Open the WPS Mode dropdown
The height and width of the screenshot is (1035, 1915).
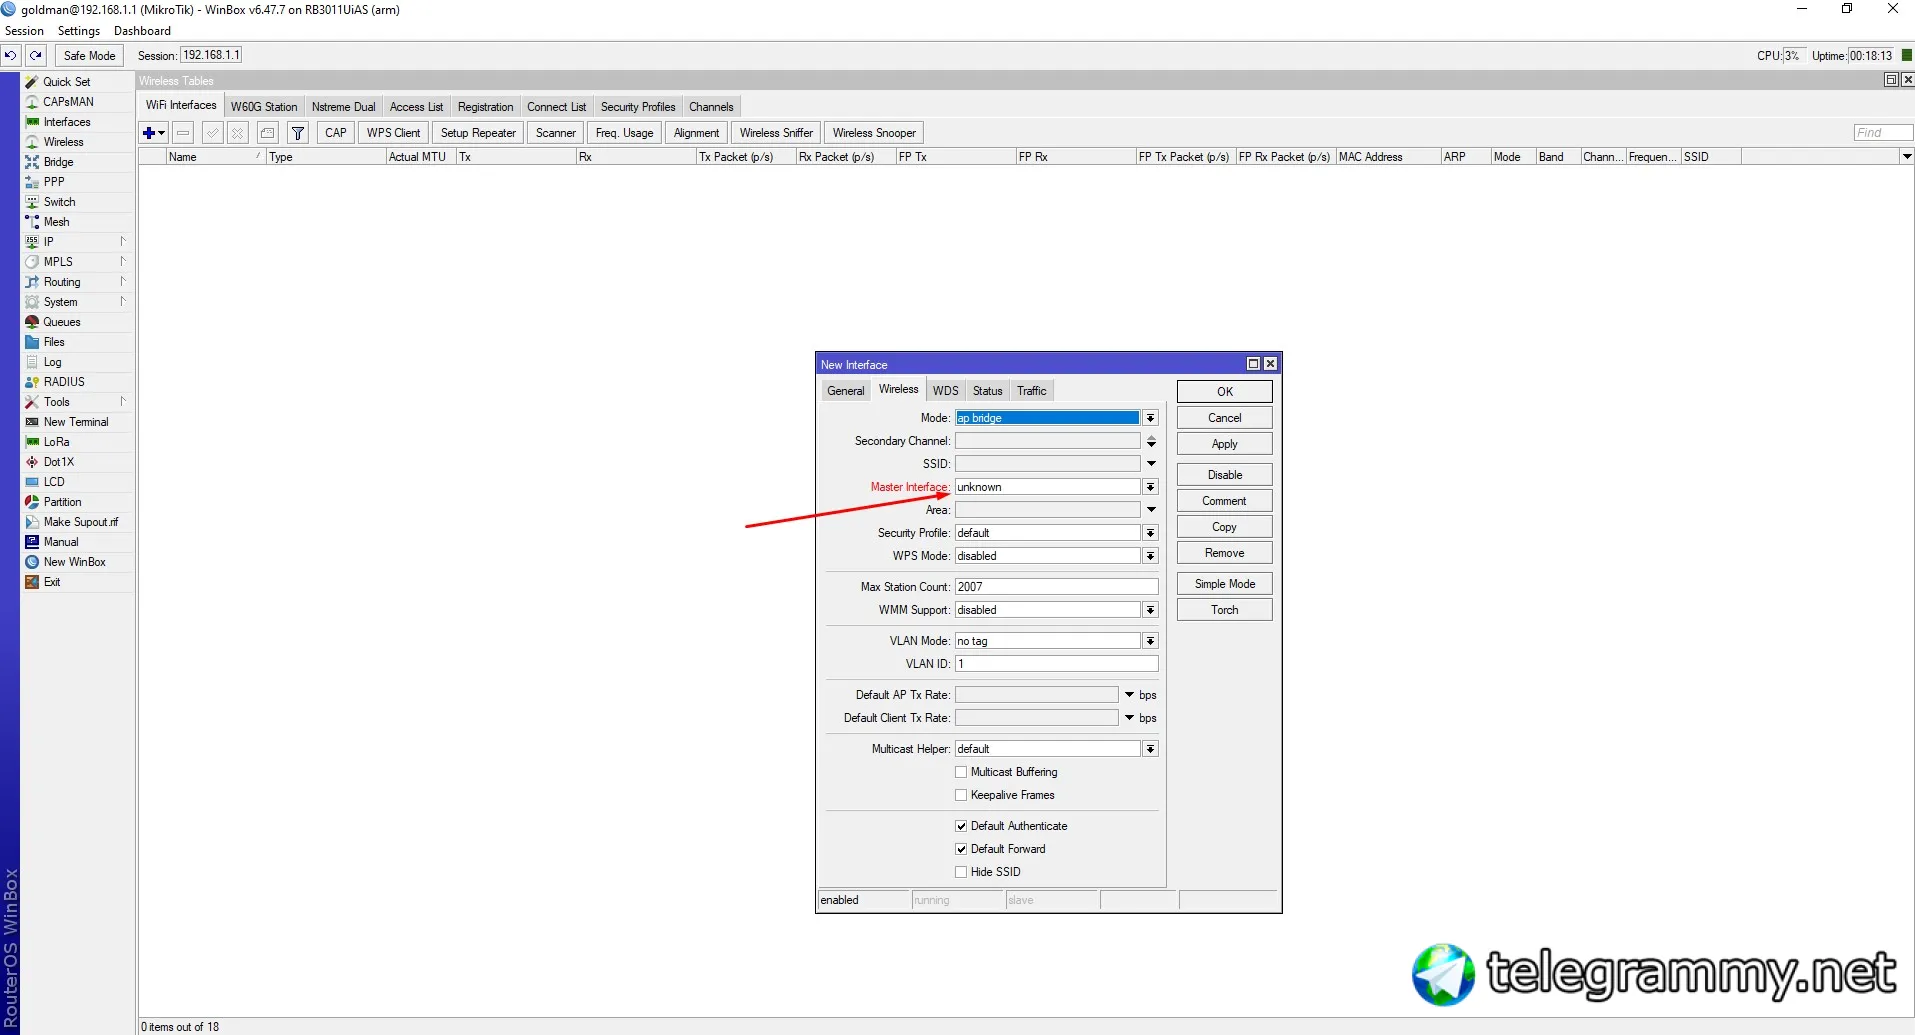click(1151, 556)
